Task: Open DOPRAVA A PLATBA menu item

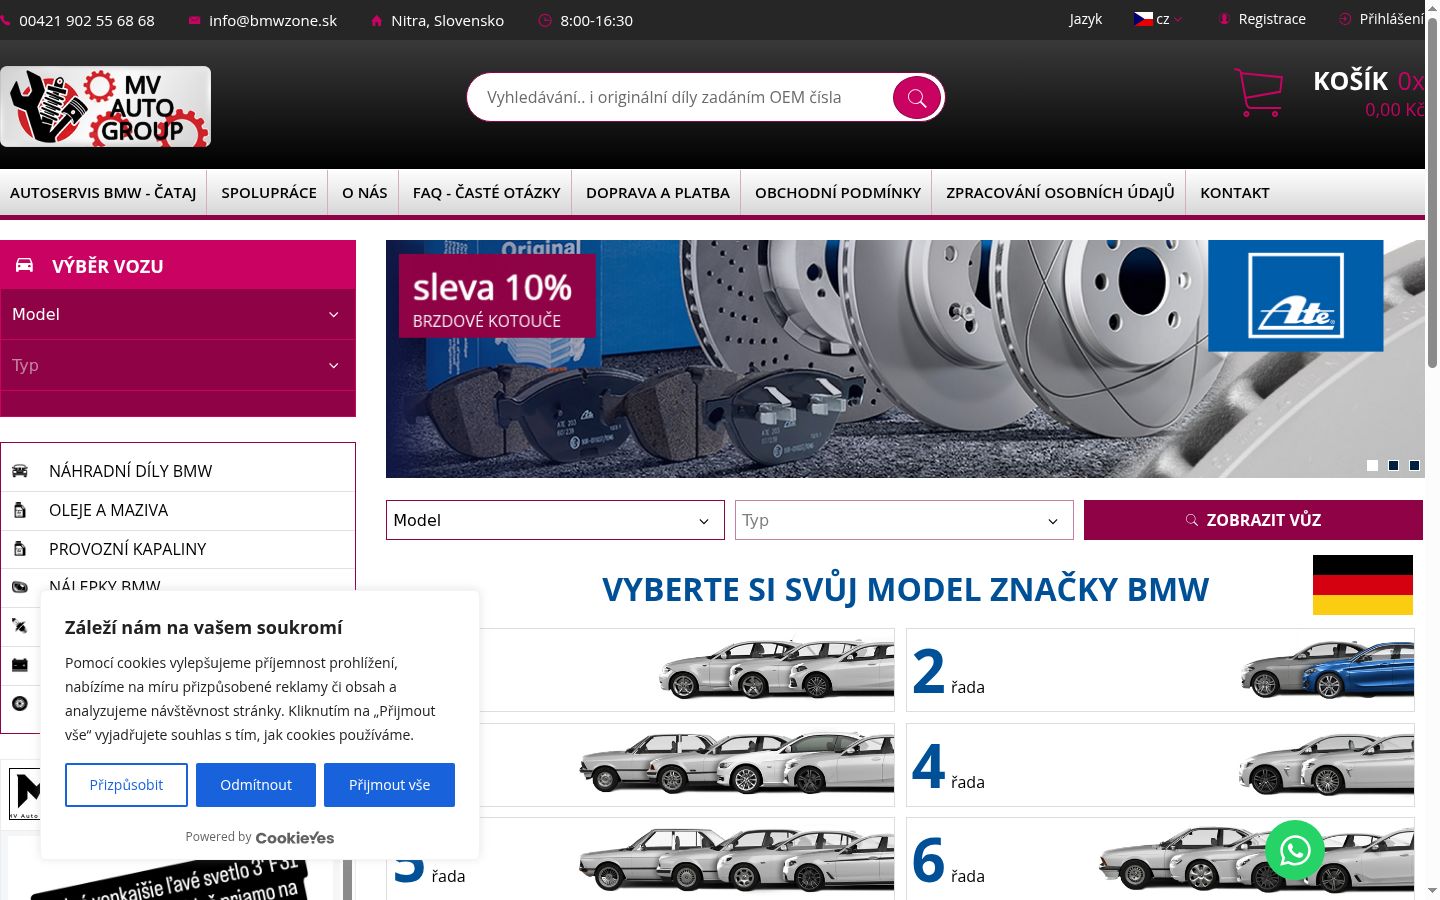Action: coord(658,192)
